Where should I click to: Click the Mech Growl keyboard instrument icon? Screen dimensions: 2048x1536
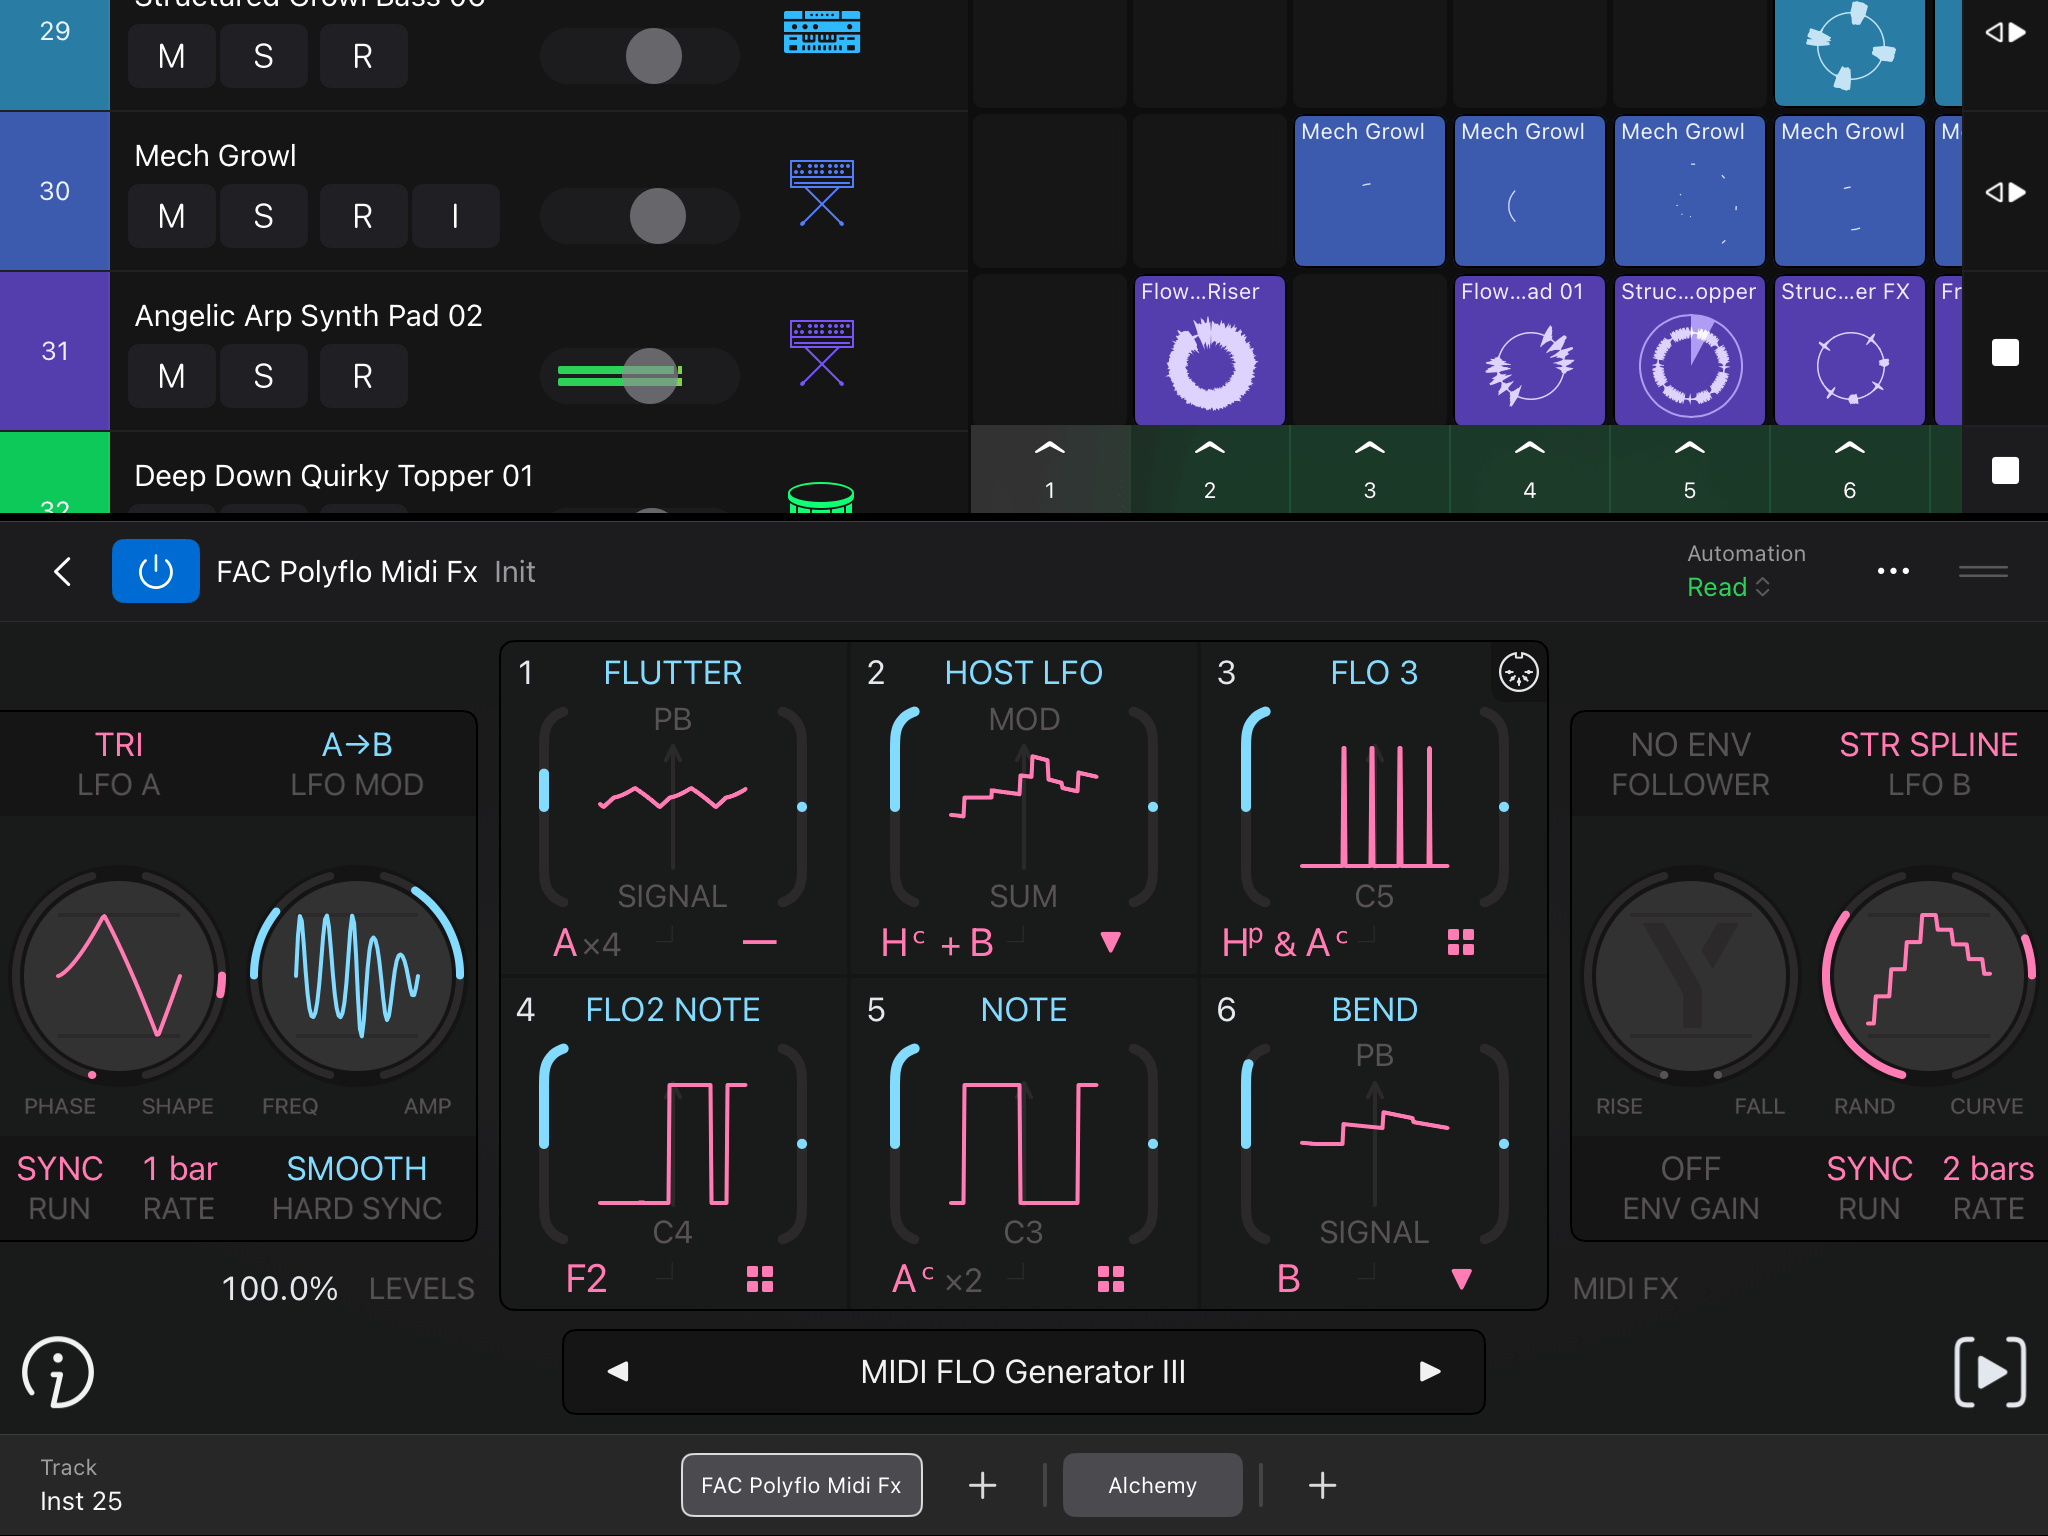point(821,192)
